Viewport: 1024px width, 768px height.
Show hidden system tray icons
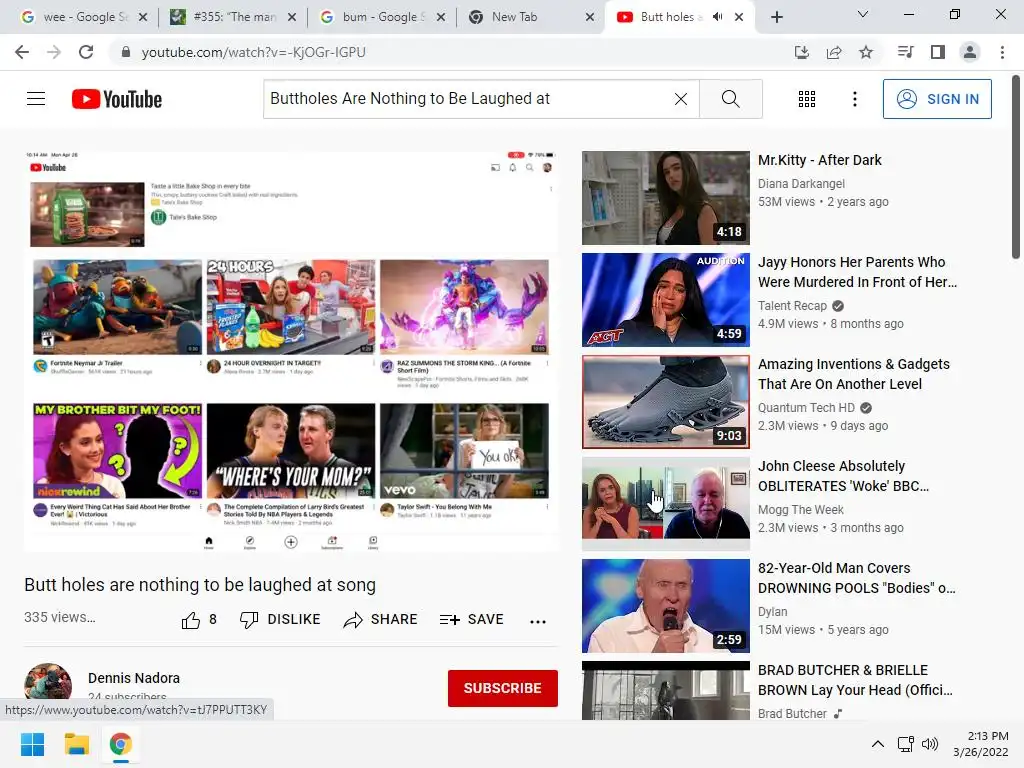coord(878,744)
